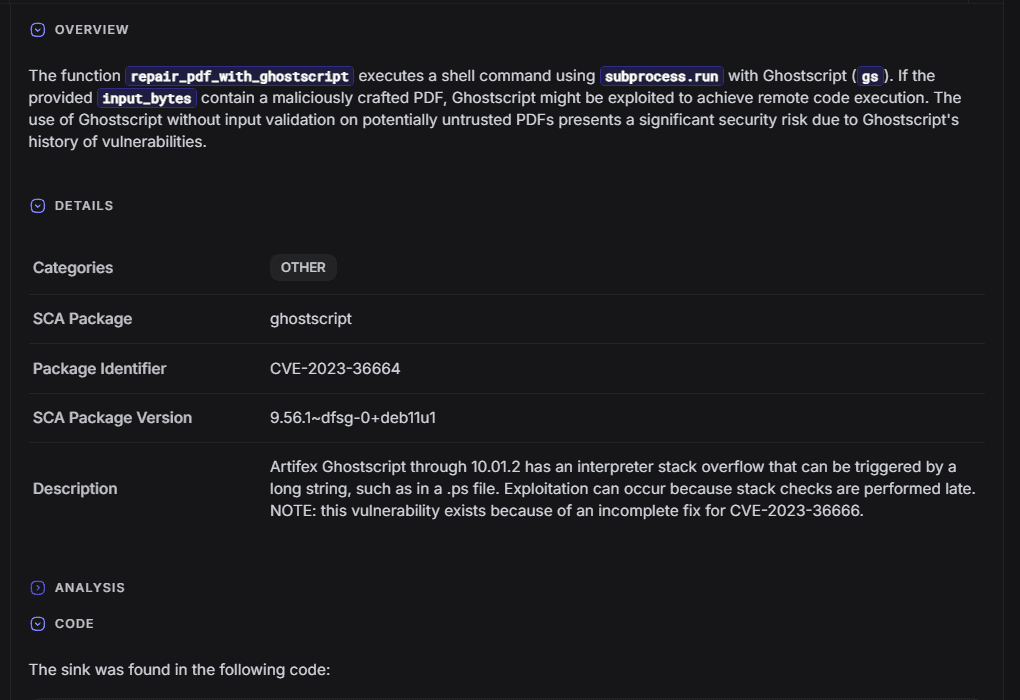Viewport: 1020px width, 700px height.
Task: Click the ghostscript package name value
Action: 311,319
